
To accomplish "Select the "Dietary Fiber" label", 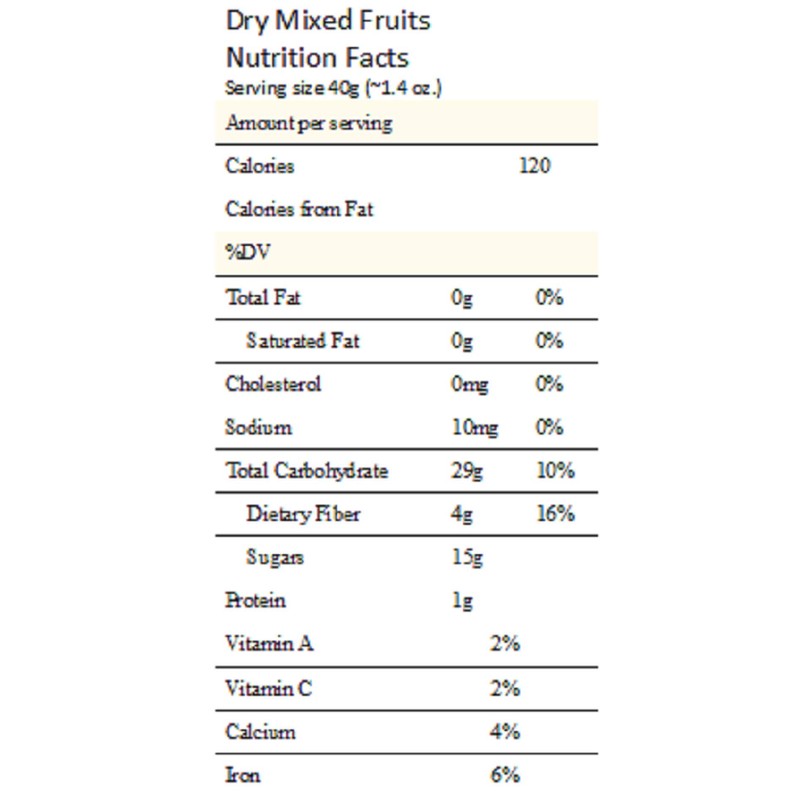I will point(303,514).
